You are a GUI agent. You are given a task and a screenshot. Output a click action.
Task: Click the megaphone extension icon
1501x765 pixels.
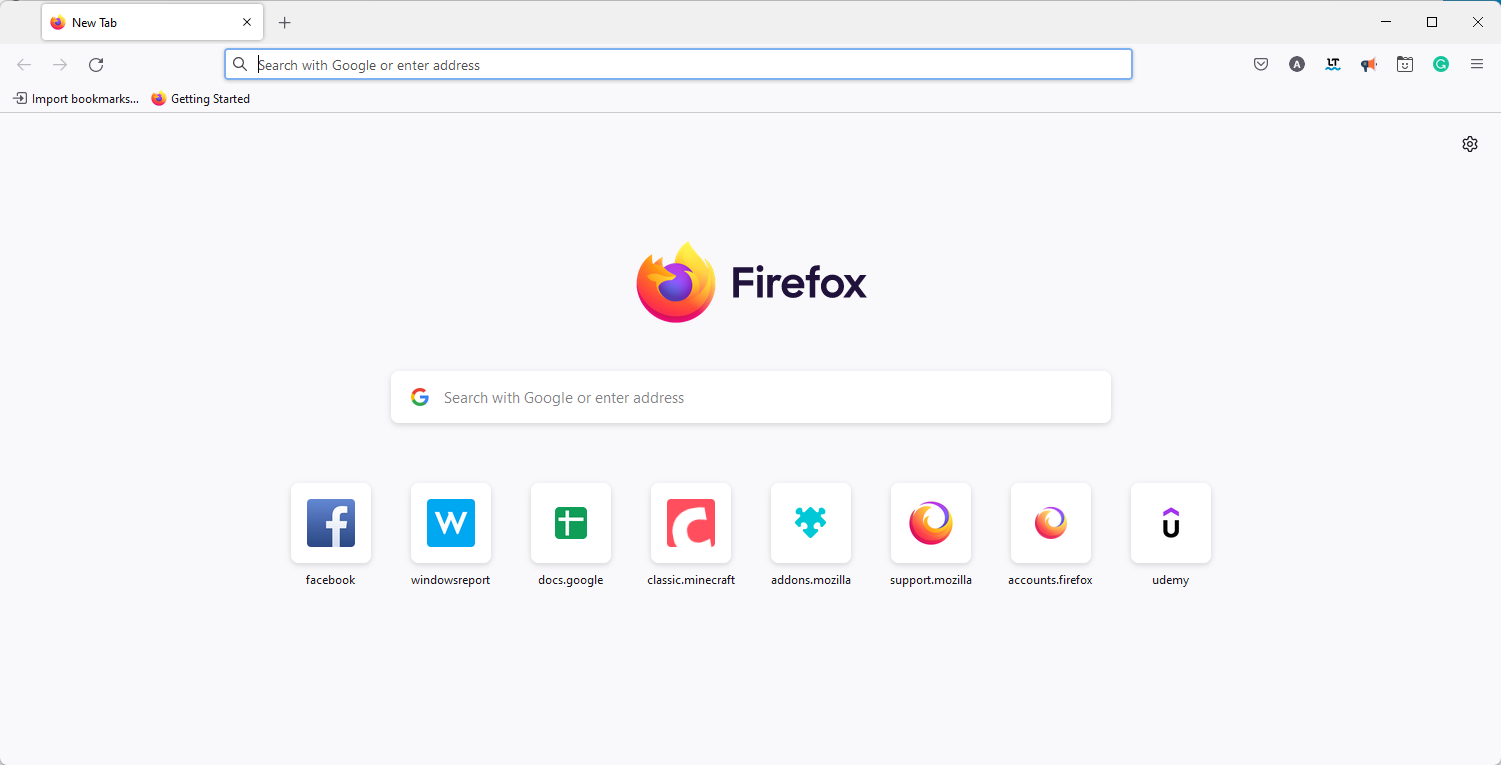click(1369, 64)
